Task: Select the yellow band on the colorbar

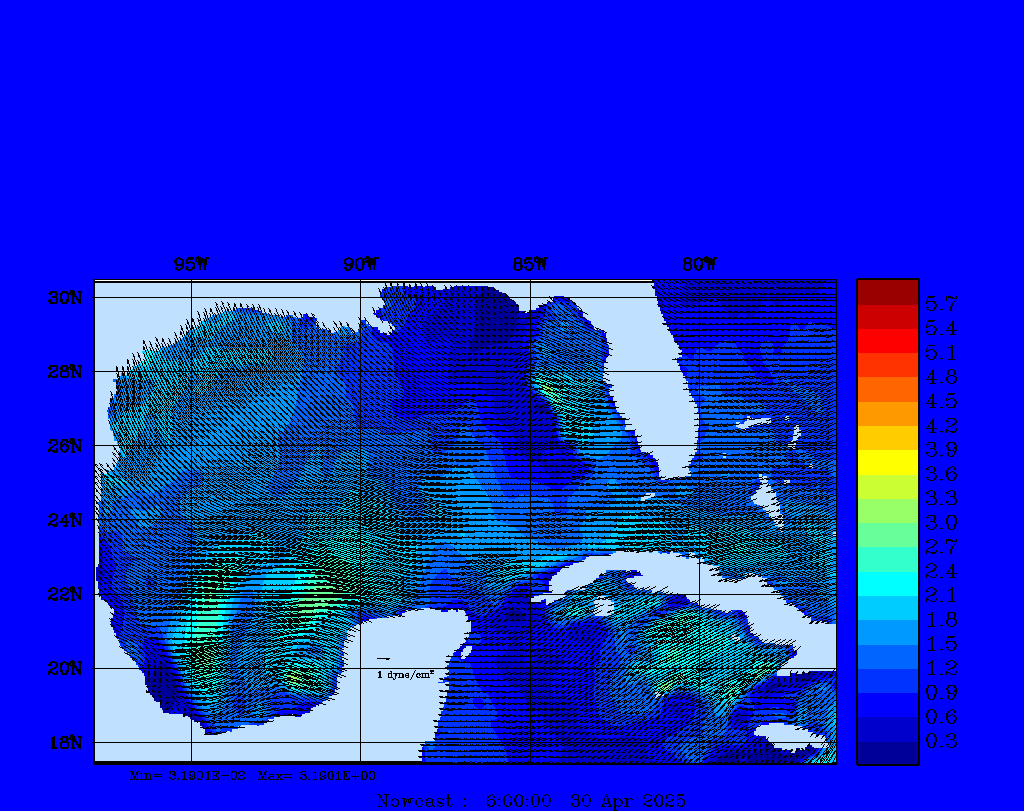Action: click(x=887, y=462)
